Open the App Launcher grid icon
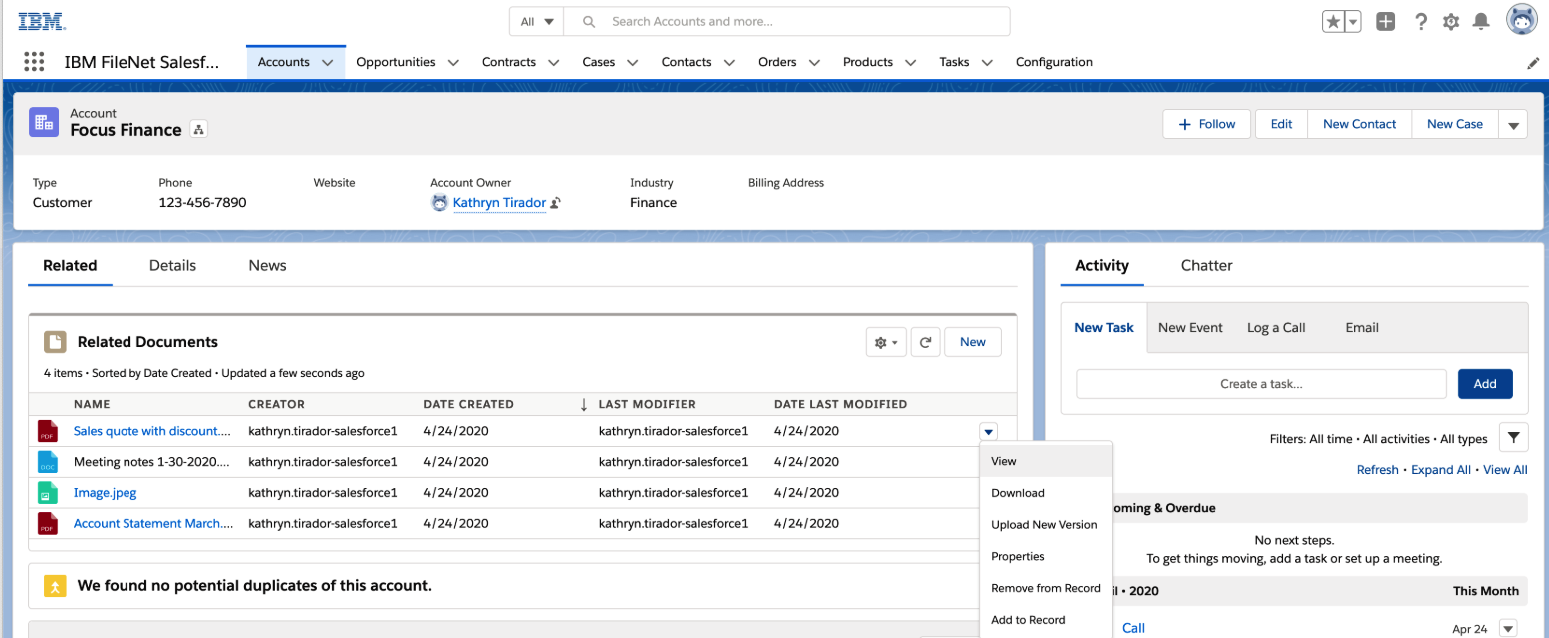The image size is (1549, 638). tap(34, 62)
